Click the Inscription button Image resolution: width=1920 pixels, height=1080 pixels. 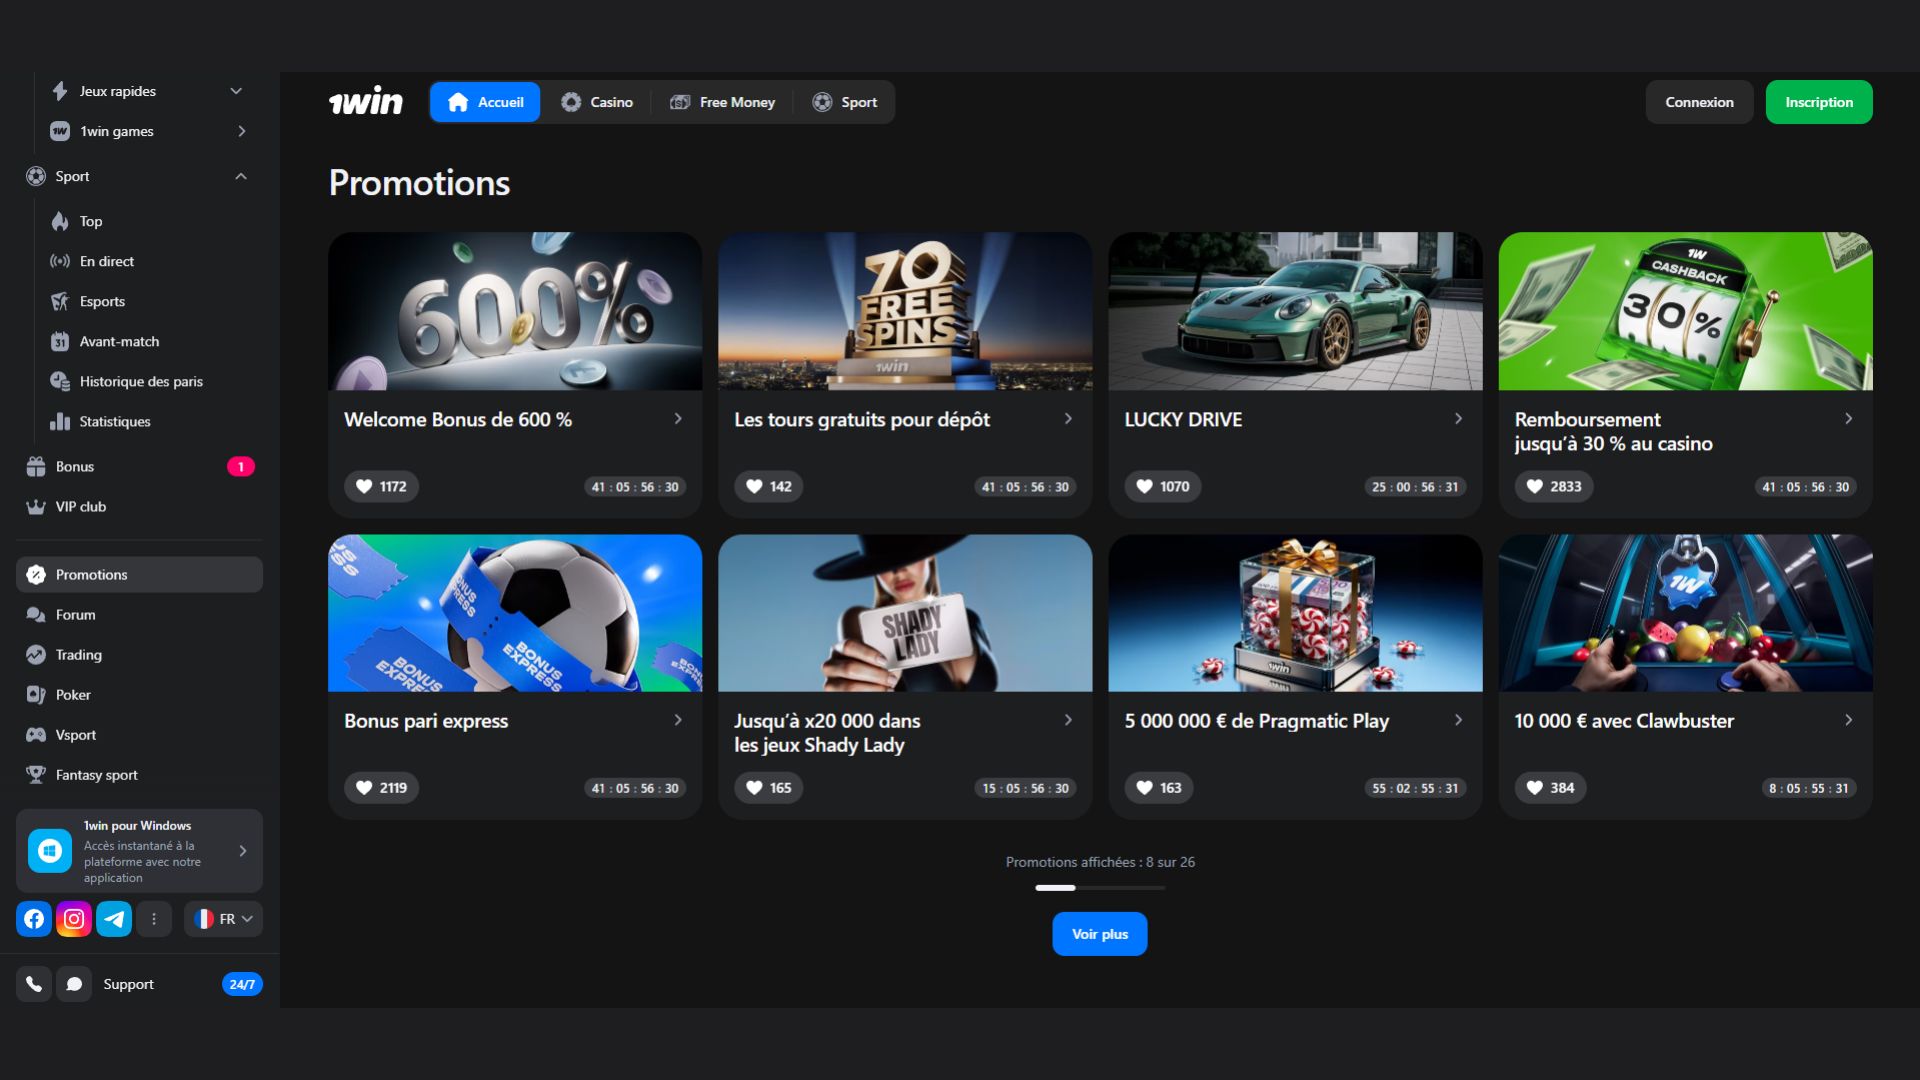[1819, 101]
